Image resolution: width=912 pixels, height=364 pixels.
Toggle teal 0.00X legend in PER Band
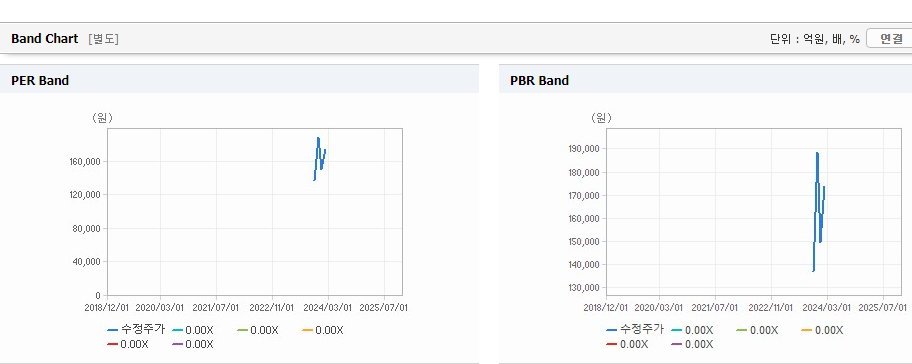click(193, 330)
